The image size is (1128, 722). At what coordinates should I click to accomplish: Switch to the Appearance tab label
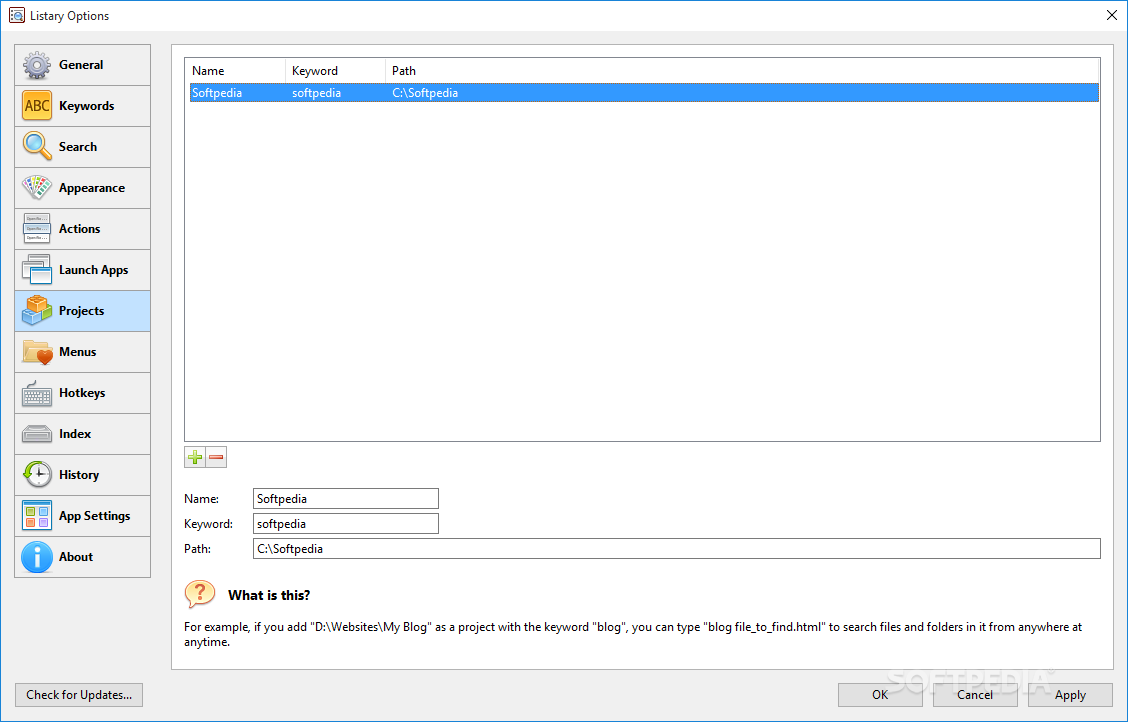click(x=92, y=188)
